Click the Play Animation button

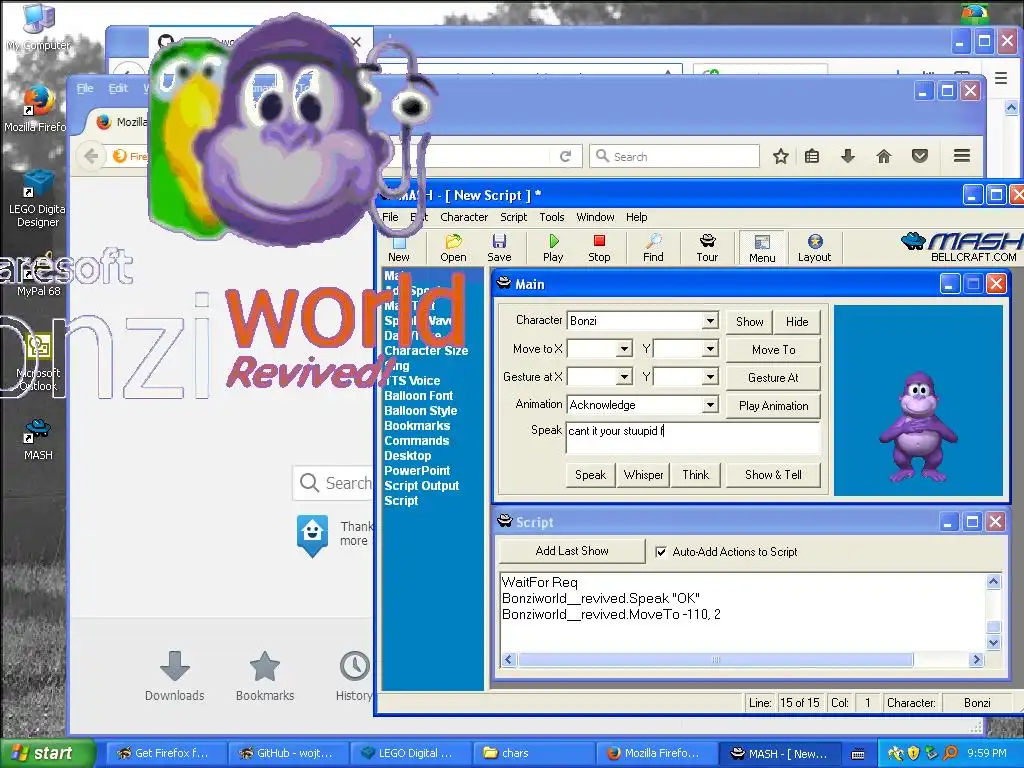click(x=773, y=406)
